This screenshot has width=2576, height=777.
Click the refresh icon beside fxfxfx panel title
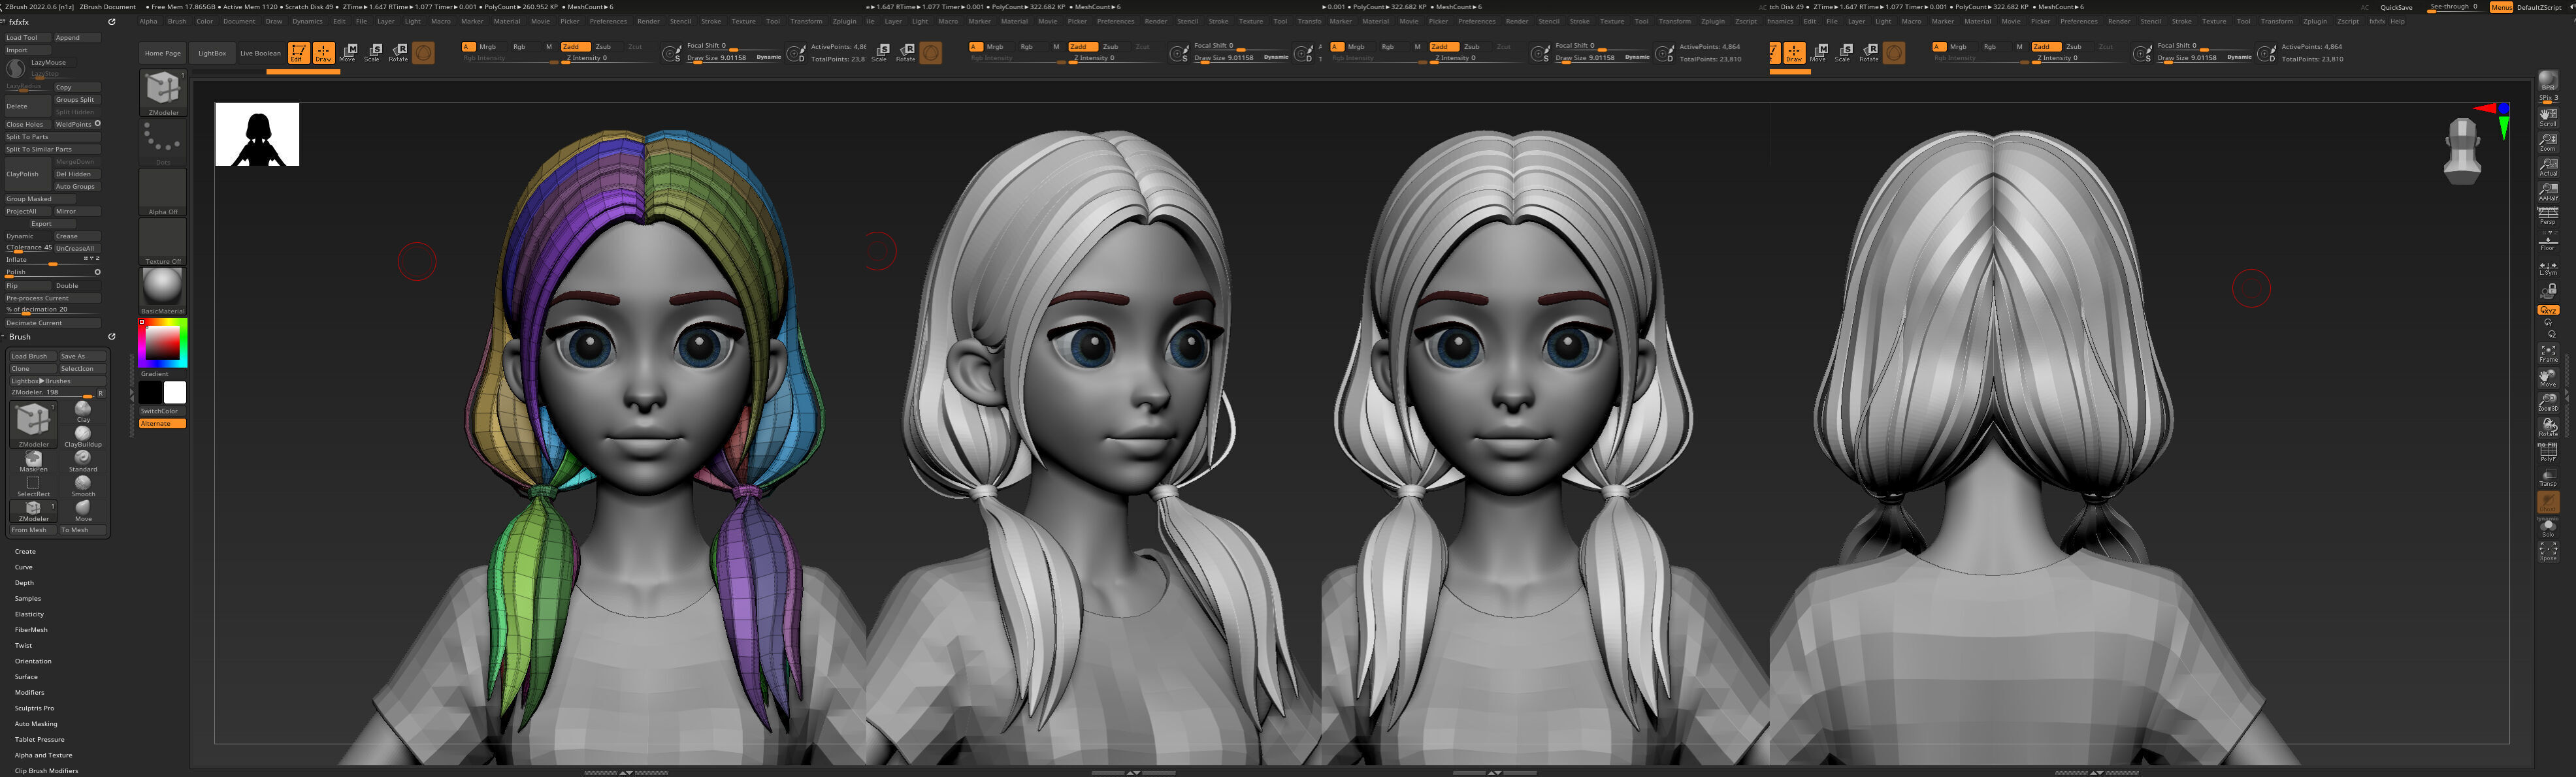[x=111, y=22]
